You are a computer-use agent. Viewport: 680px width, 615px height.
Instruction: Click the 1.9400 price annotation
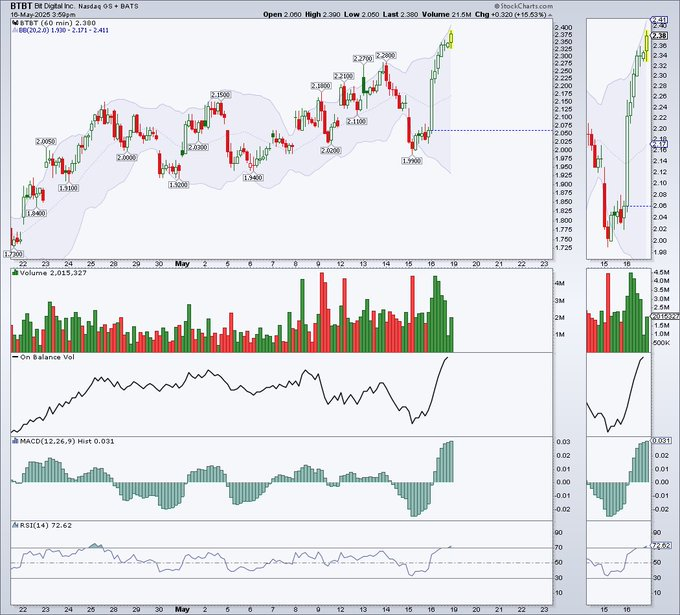coord(252,178)
